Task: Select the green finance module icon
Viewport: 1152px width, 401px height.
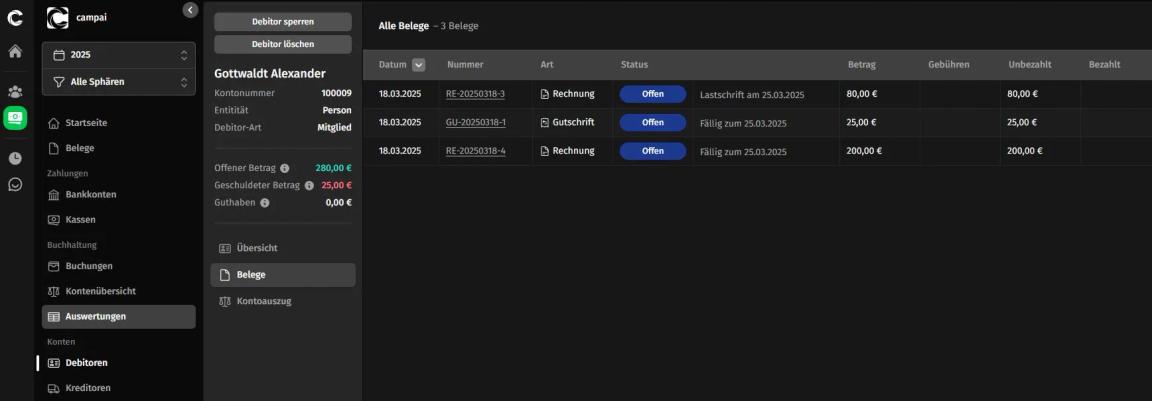Action: (15, 118)
